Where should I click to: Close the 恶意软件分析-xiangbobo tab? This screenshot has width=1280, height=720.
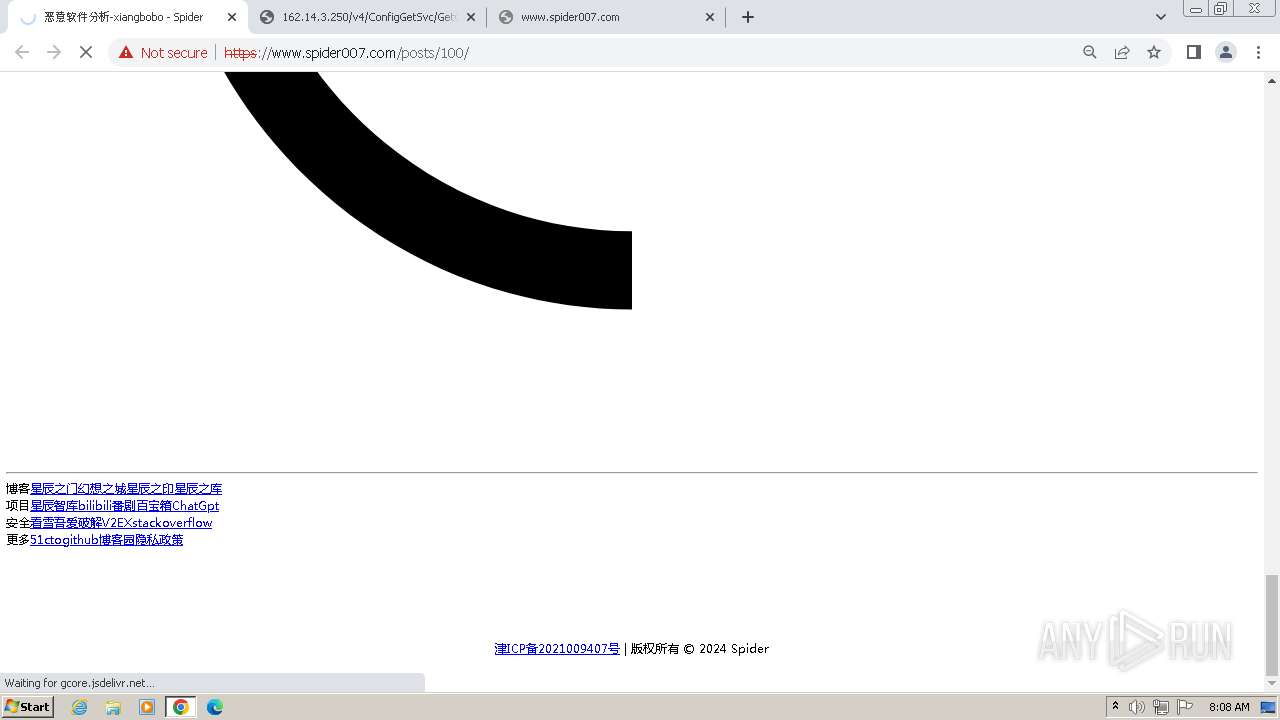[232, 17]
